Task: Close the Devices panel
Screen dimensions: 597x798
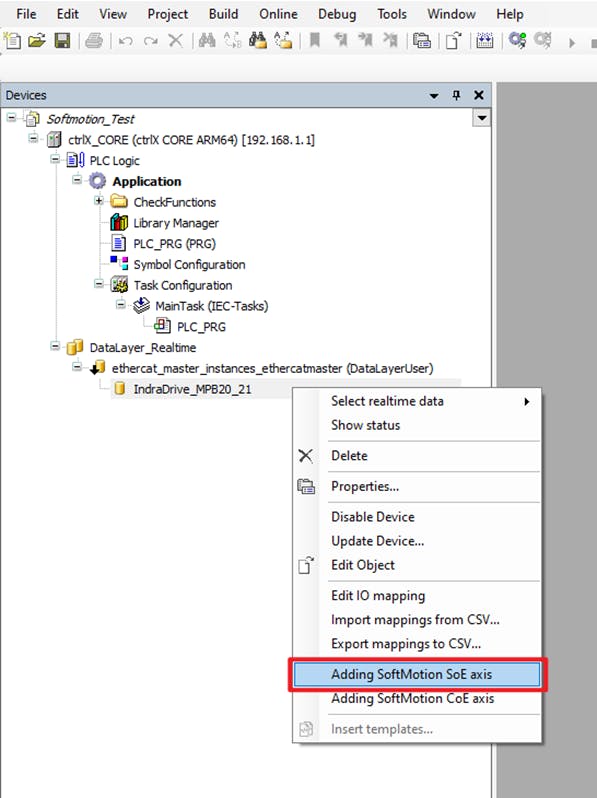Action: (x=479, y=95)
